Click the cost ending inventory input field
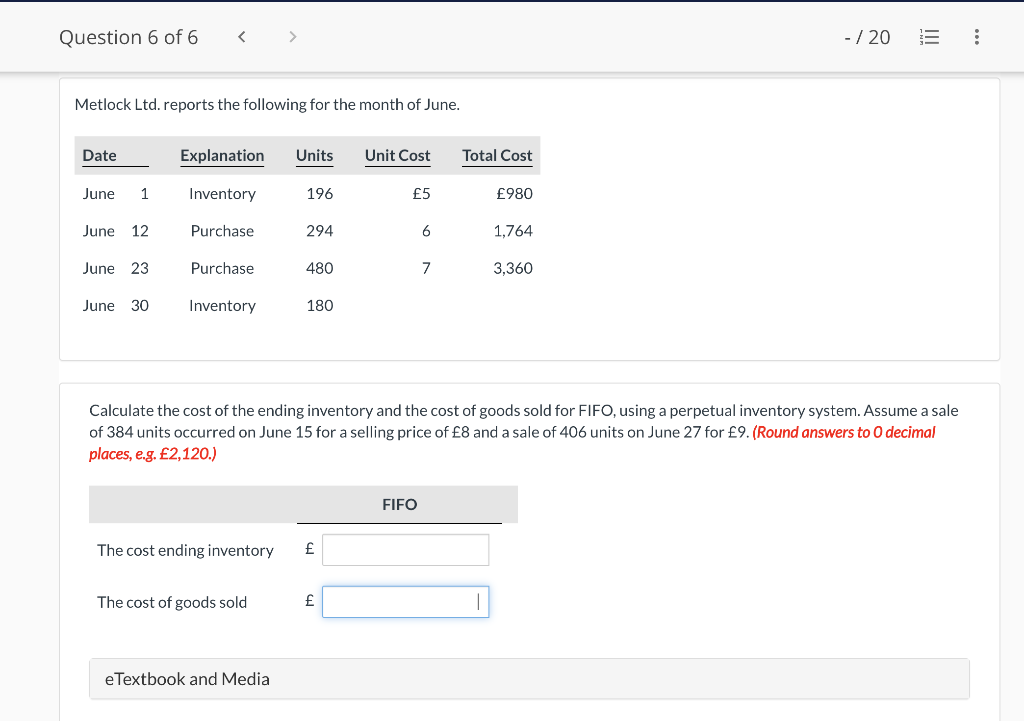The image size is (1024, 721). (406, 550)
